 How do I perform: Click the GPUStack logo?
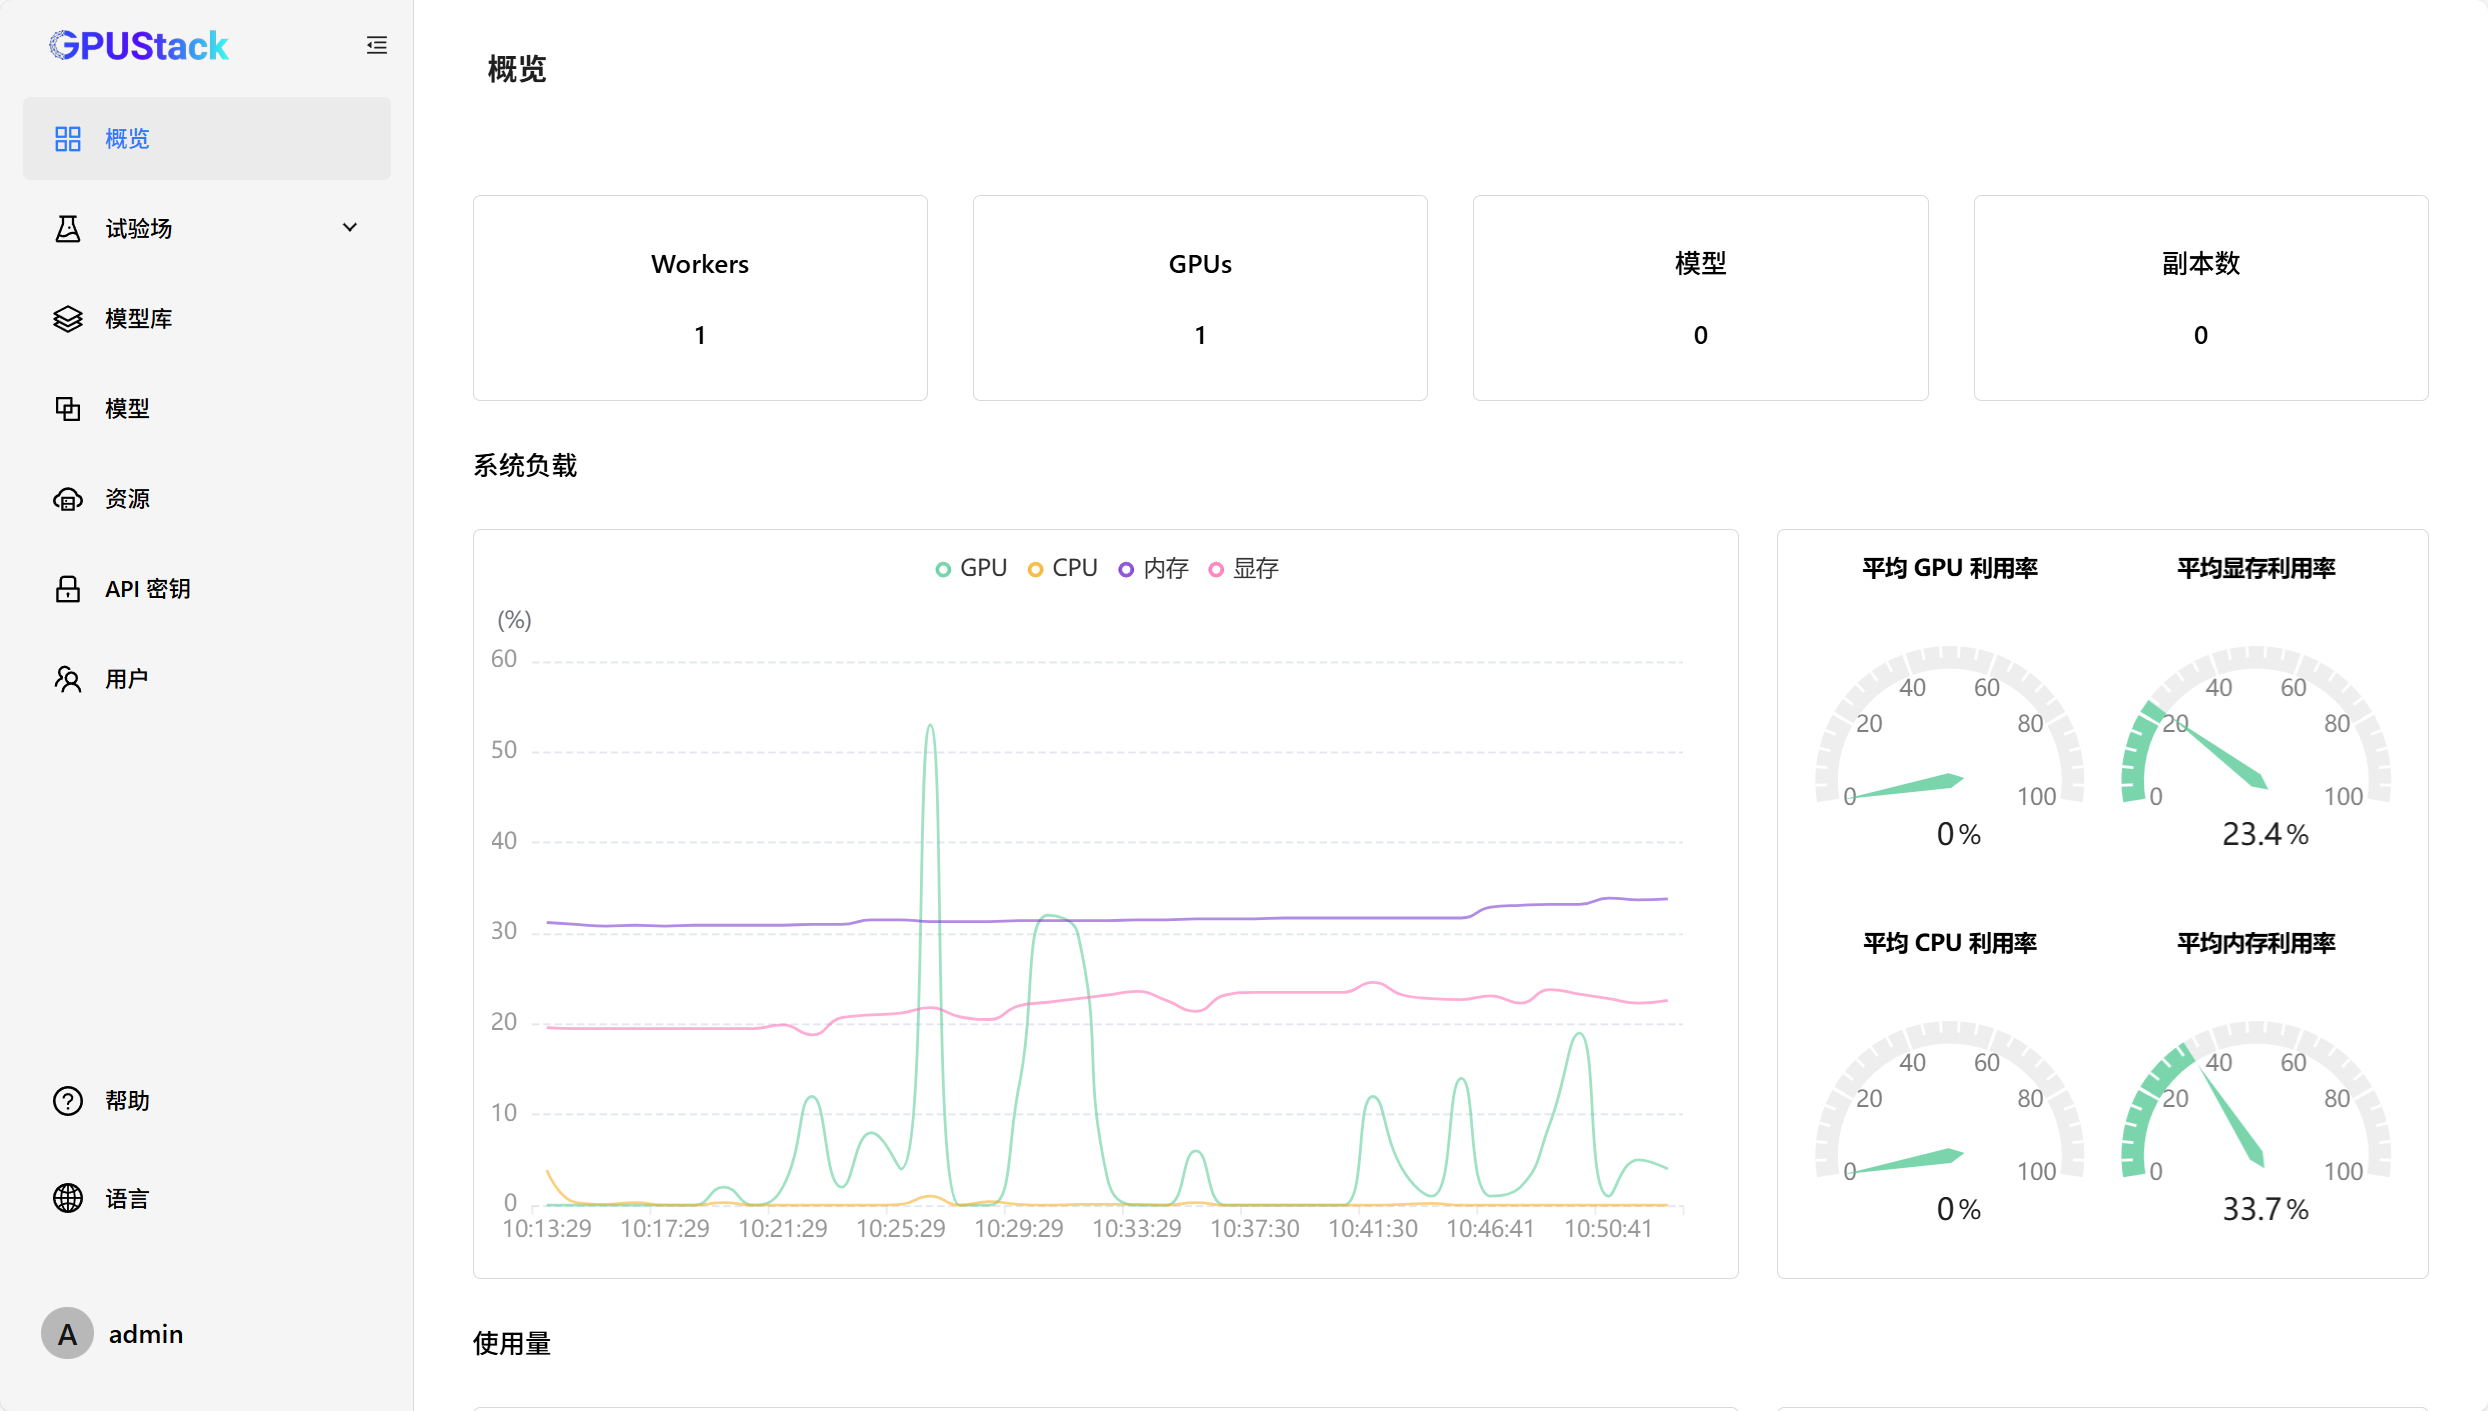(139, 46)
